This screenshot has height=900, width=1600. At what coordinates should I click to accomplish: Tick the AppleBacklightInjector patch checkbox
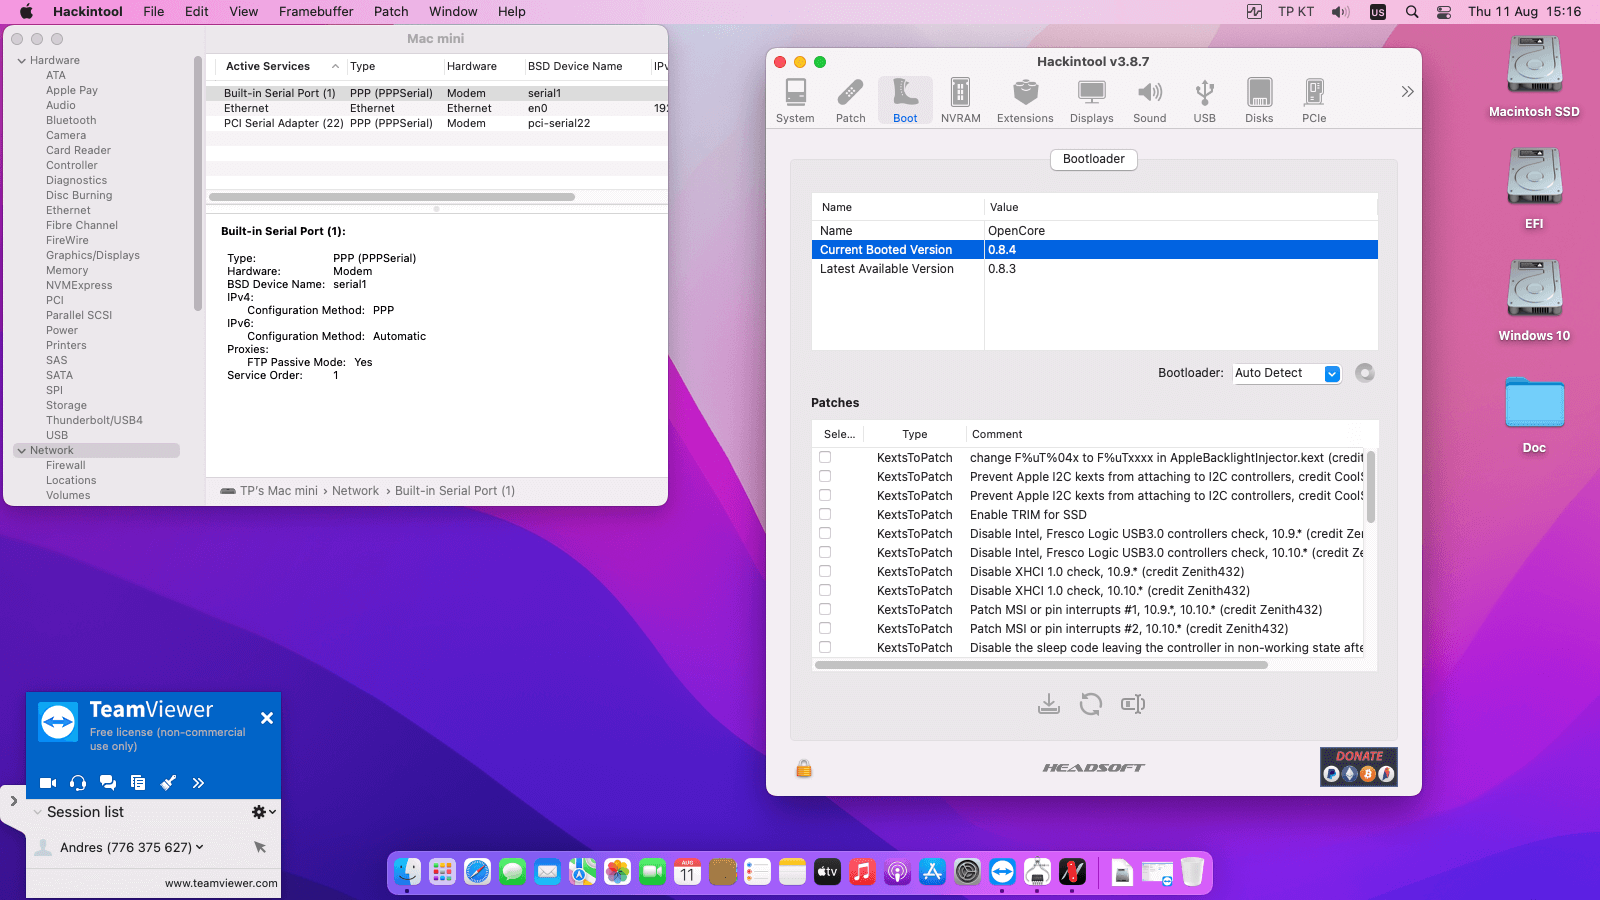(x=825, y=457)
